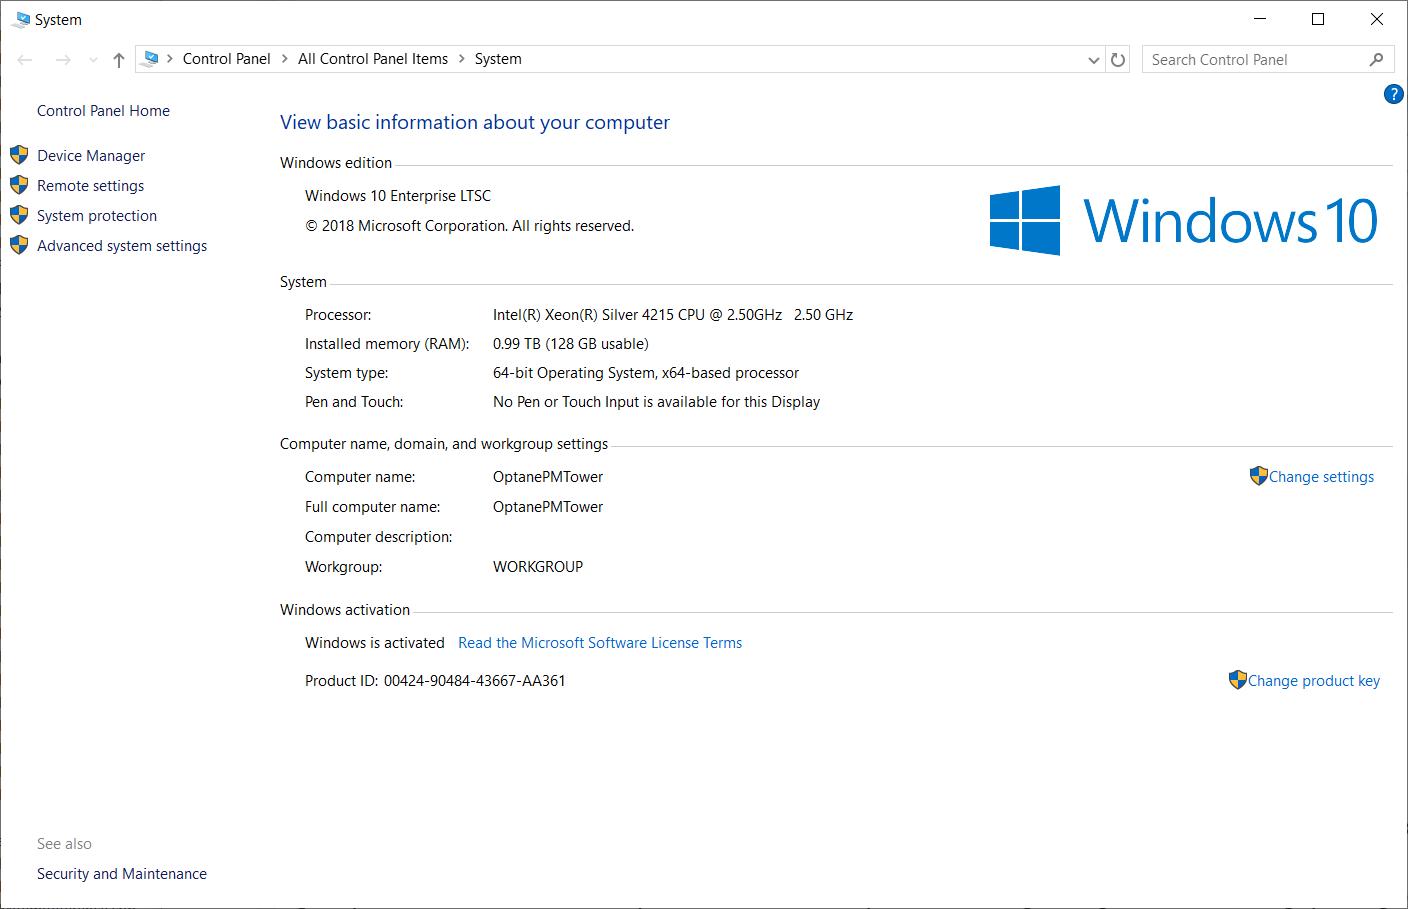This screenshot has height=909, width=1408.
Task: Open Remote settings
Action: (x=90, y=186)
